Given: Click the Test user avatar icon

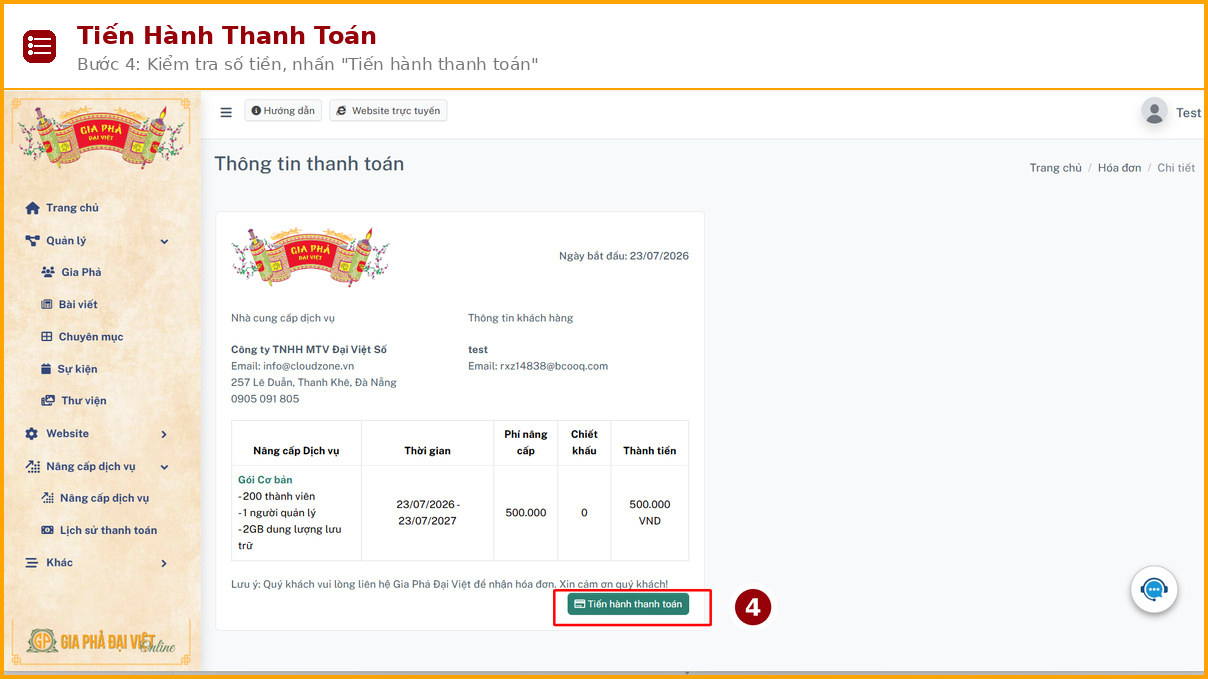Looking at the screenshot, I should click(1154, 112).
